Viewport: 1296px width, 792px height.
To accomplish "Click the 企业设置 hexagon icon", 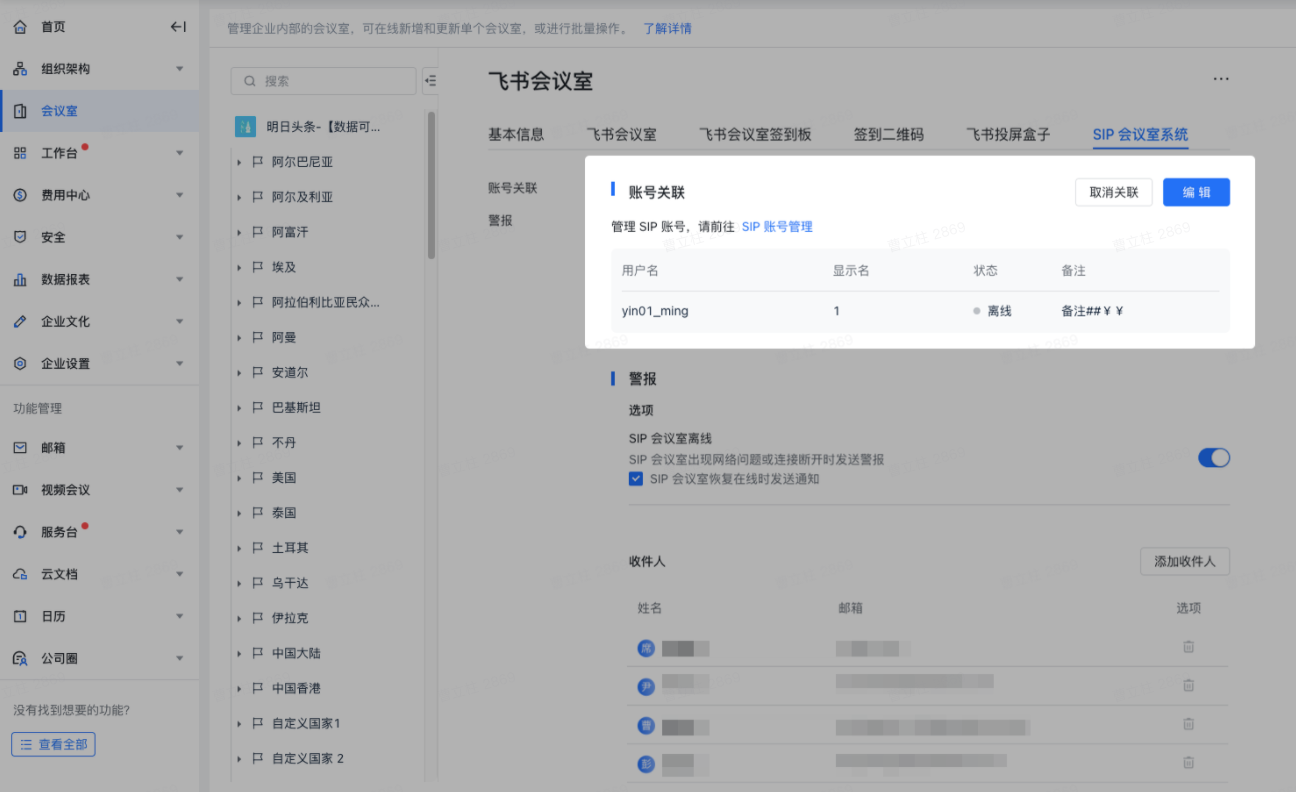I will point(20,363).
